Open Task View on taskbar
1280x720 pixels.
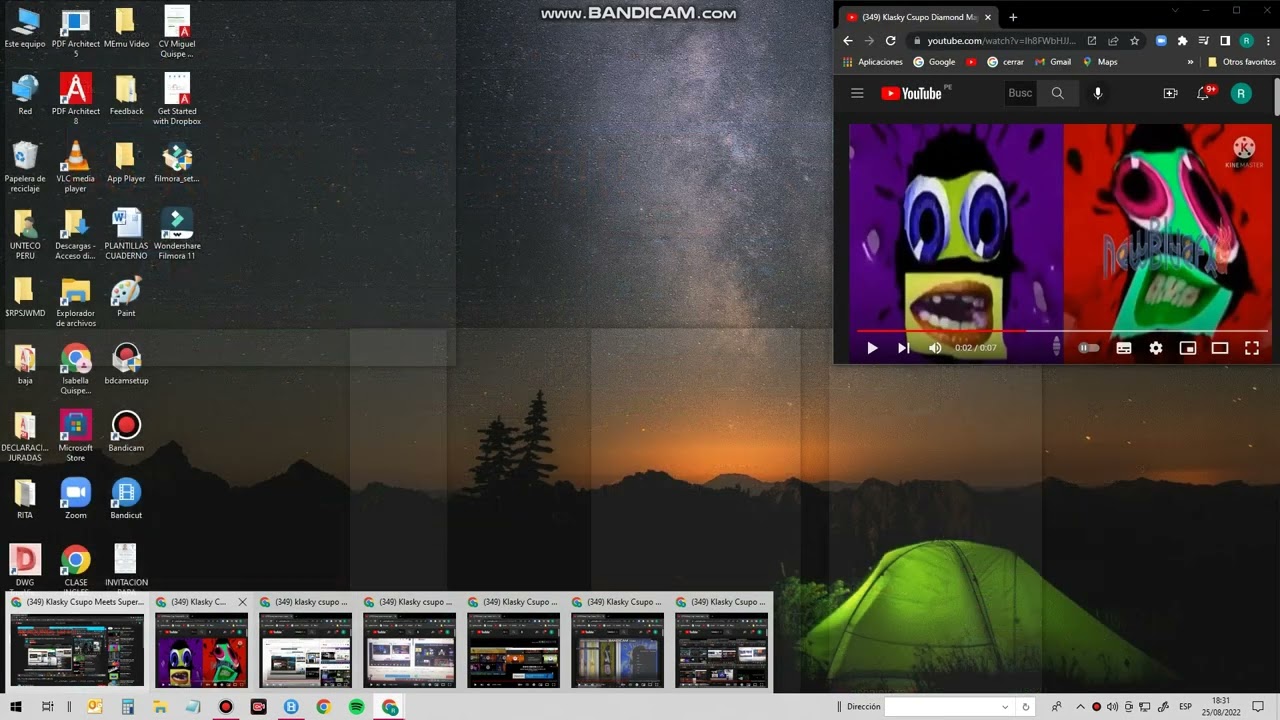coord(47,707)
